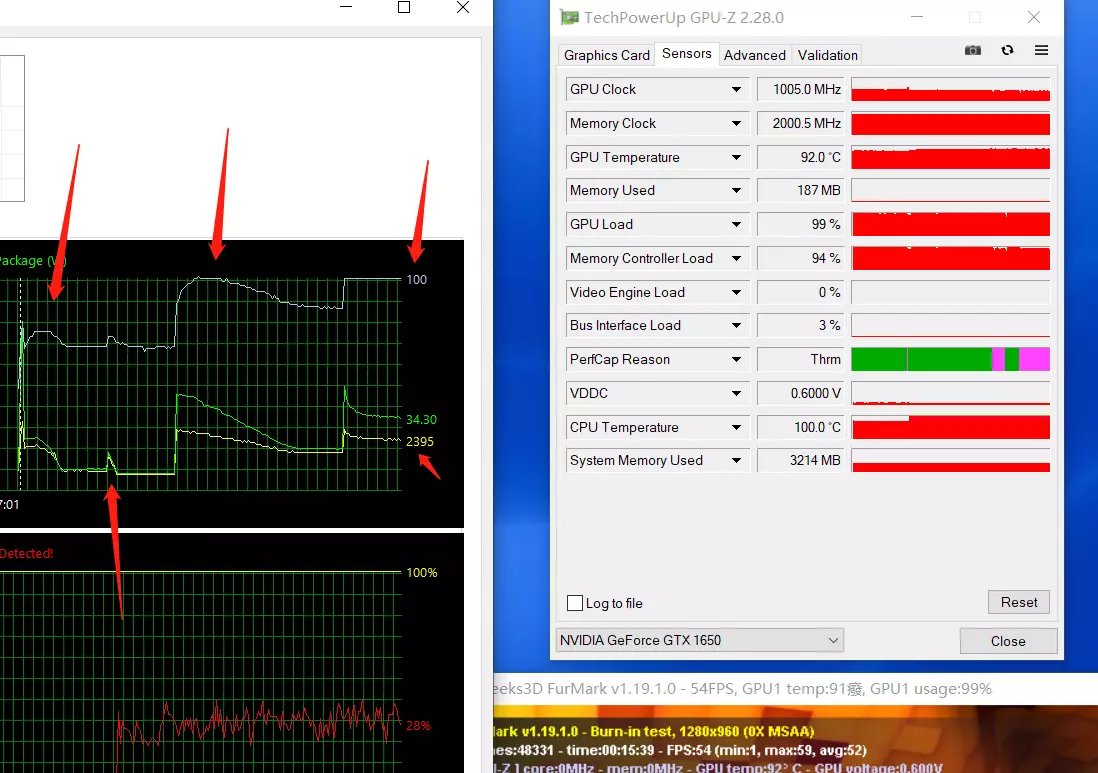Click the PerfCap Reason color bar graph
The height and width of the screenshot is (773, 1098).
pyautogui.click(x=950, y=359)
